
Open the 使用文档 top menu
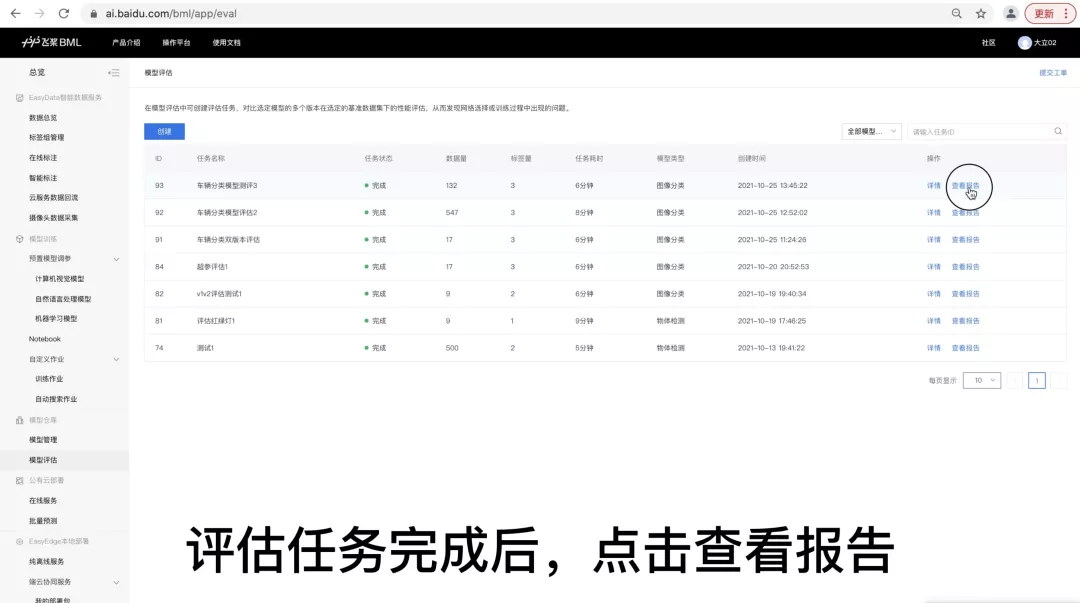pos(227,43)
